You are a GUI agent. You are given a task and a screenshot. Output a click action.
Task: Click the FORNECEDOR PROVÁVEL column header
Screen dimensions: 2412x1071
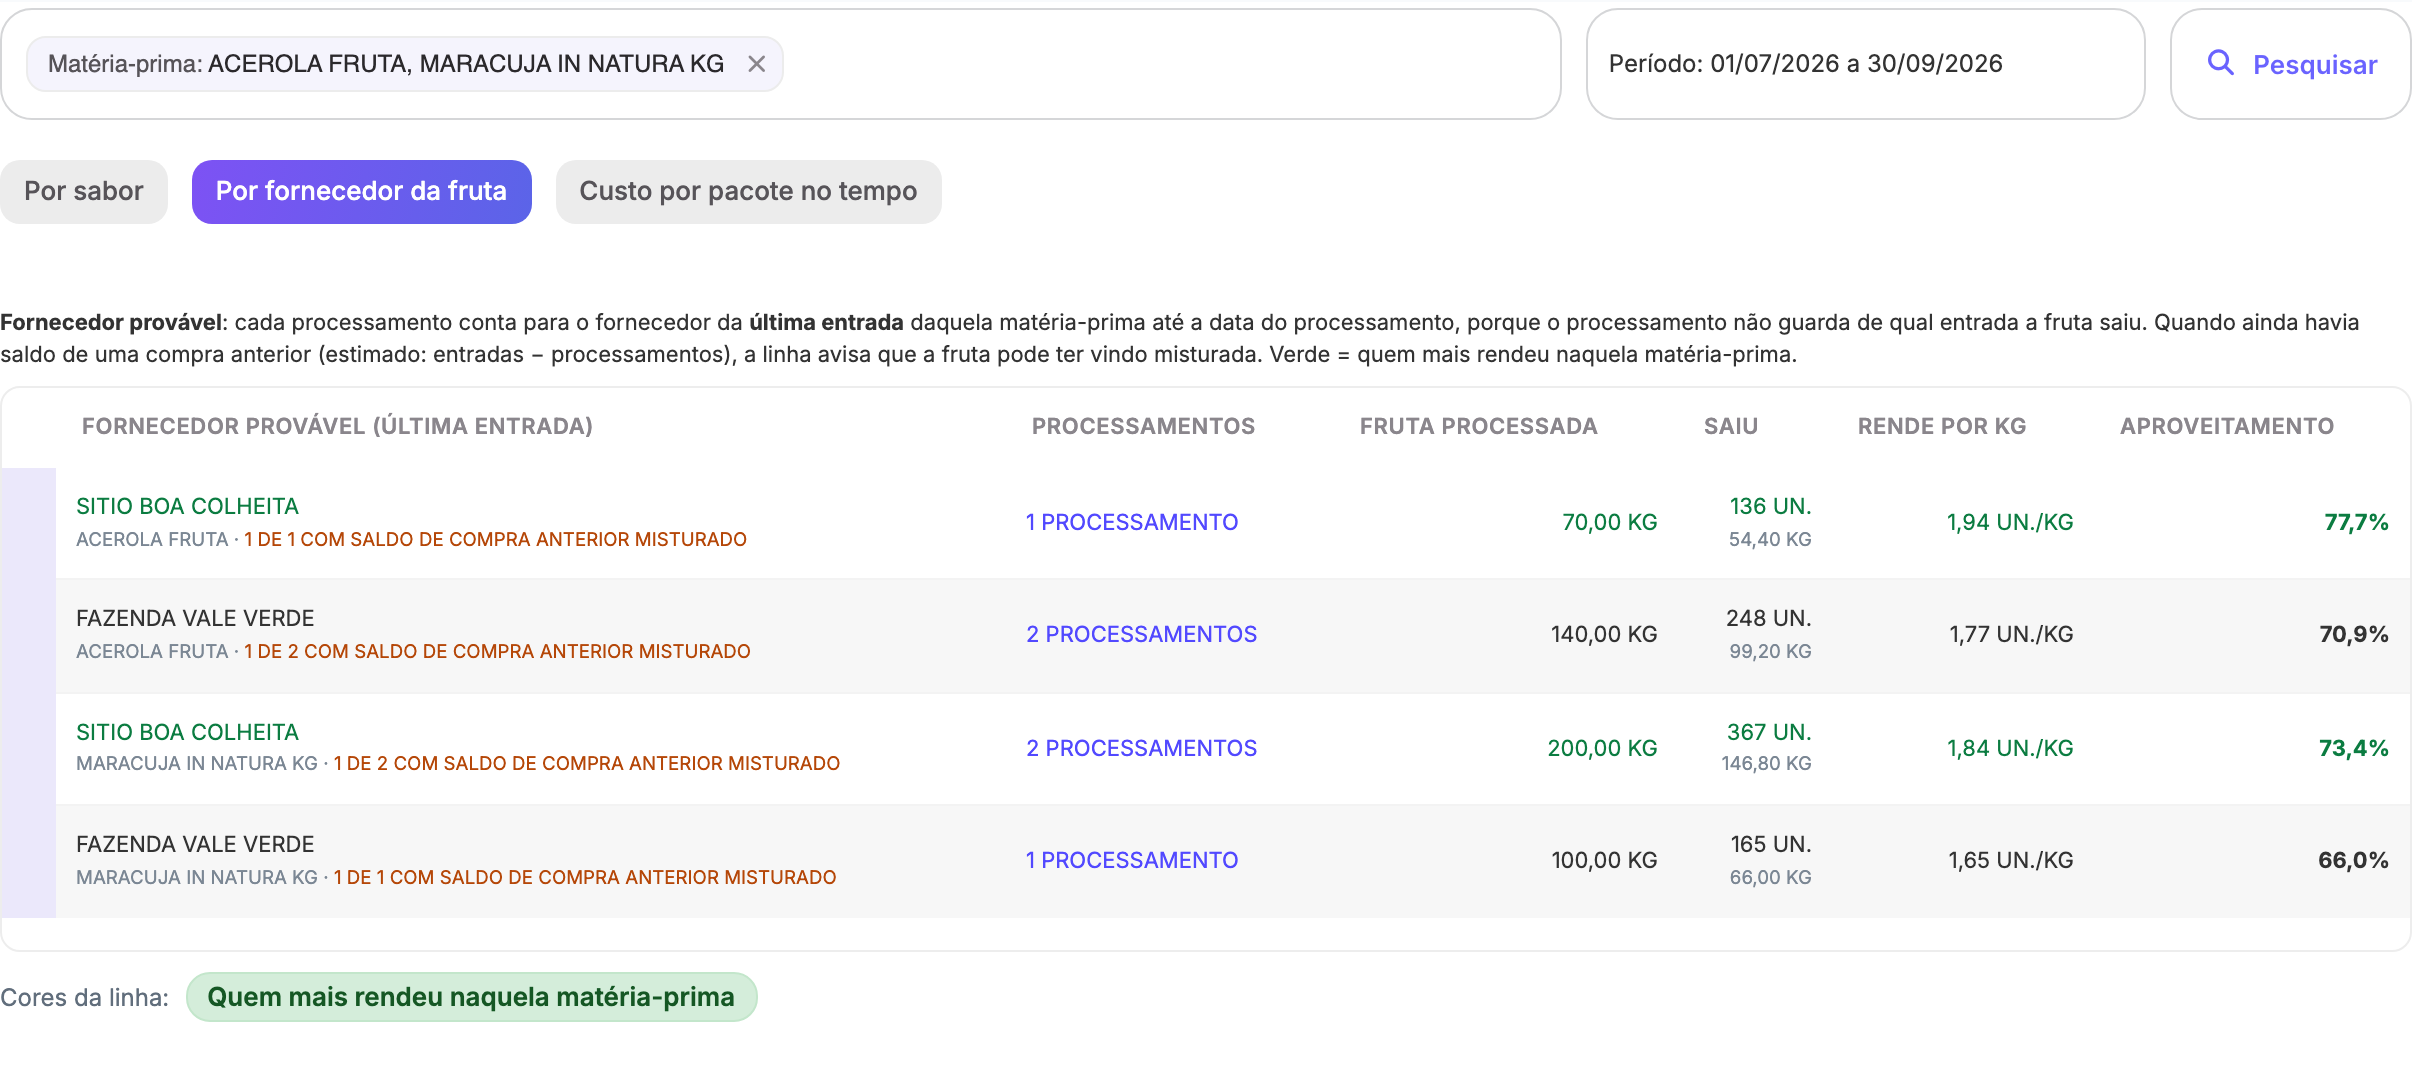click(x=337, y=426)
